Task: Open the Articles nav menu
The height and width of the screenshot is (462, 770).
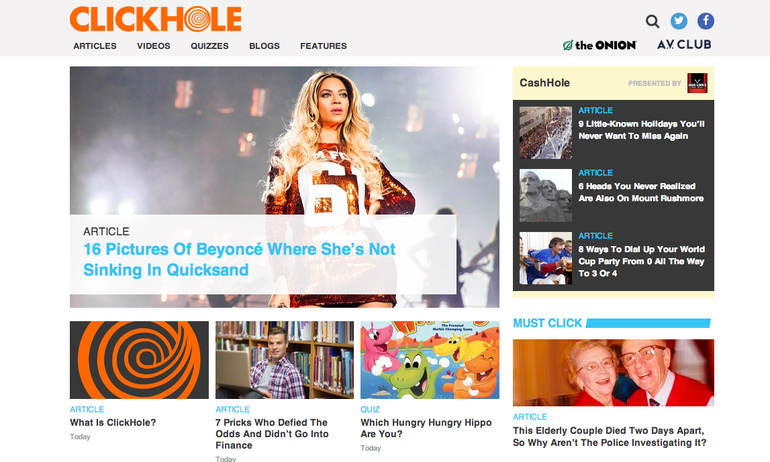Action: coord(95,46)
